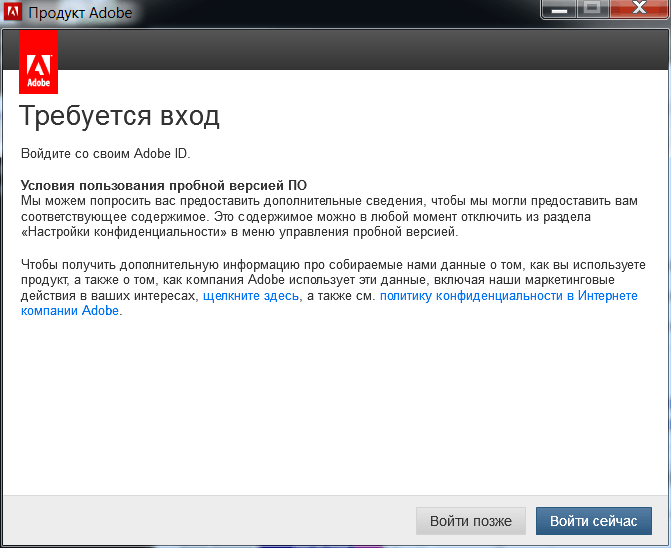Click the text 'Войдите со своим Adobe ID.'
The height and width of the screenshot is (548, 671).
coord(106,154)
